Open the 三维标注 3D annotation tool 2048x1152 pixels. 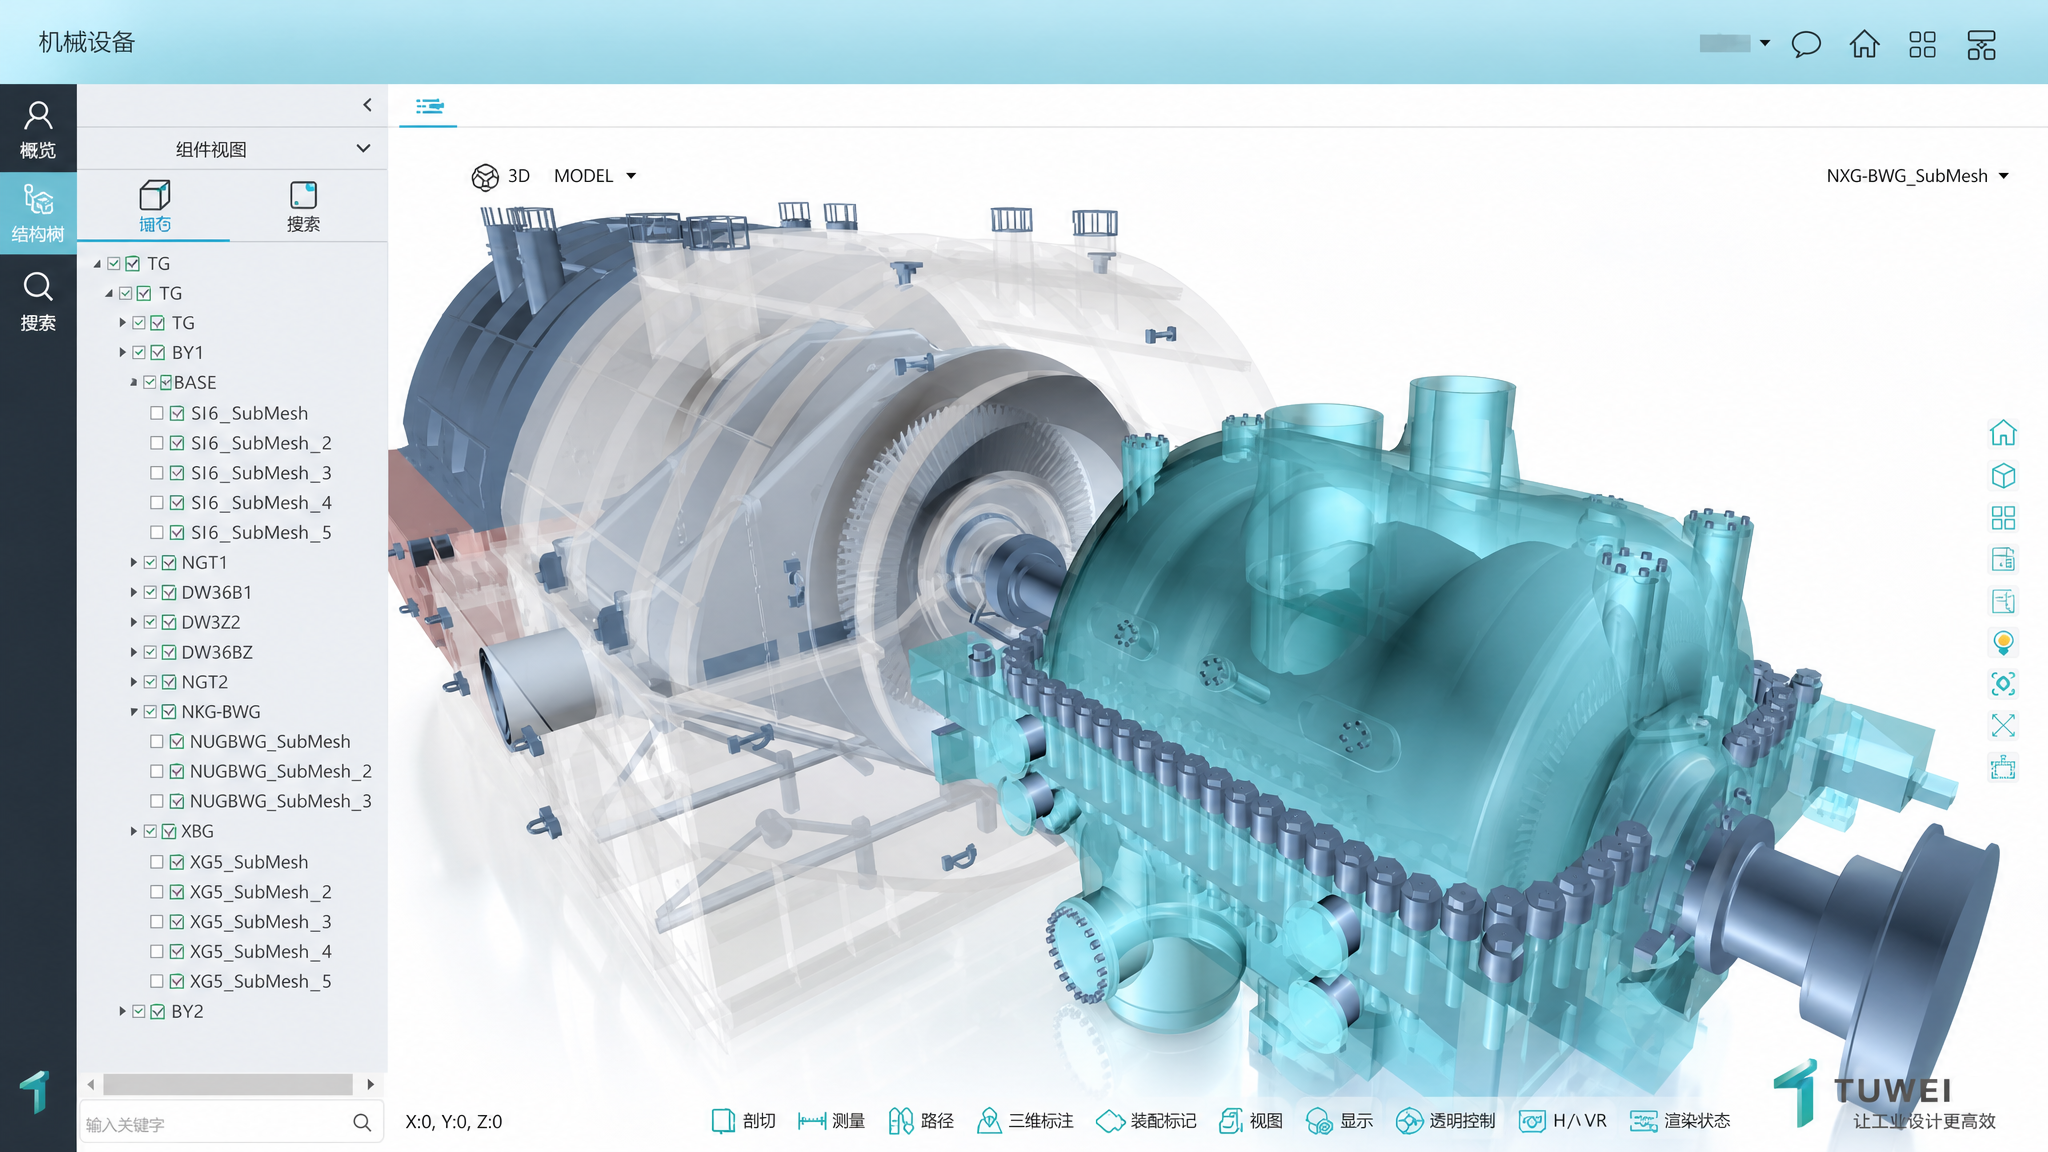1025,1121
